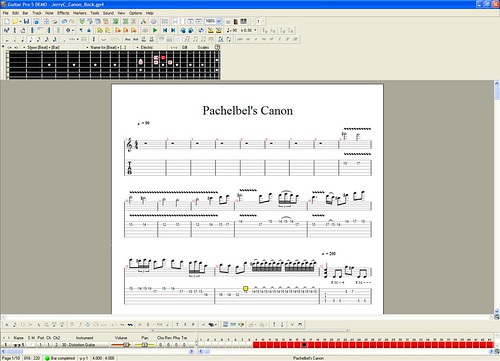Click the track Volume slider
The height and width of the screenshot is (361, 500).
[121, 345]
